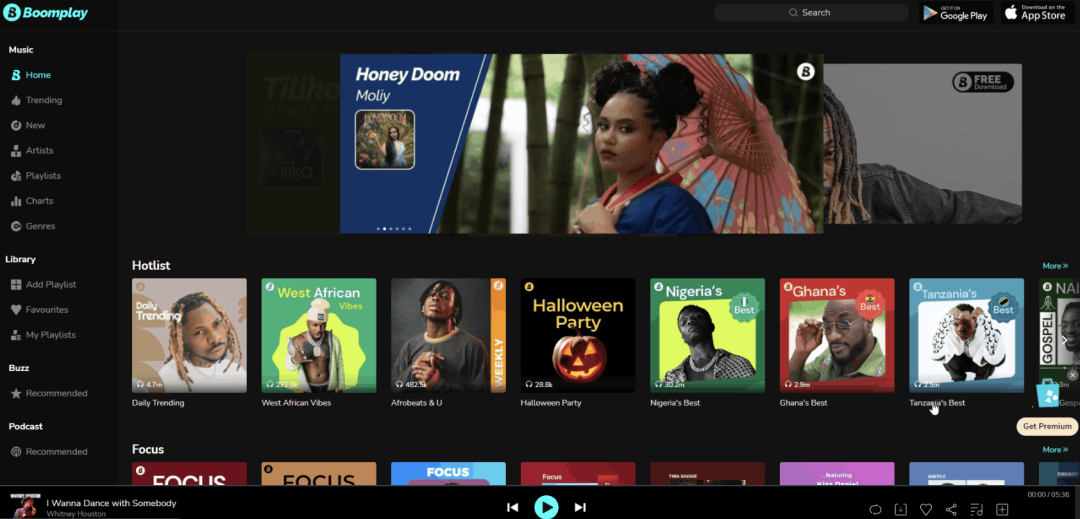Open the Afrobeats & U cover

448,335
